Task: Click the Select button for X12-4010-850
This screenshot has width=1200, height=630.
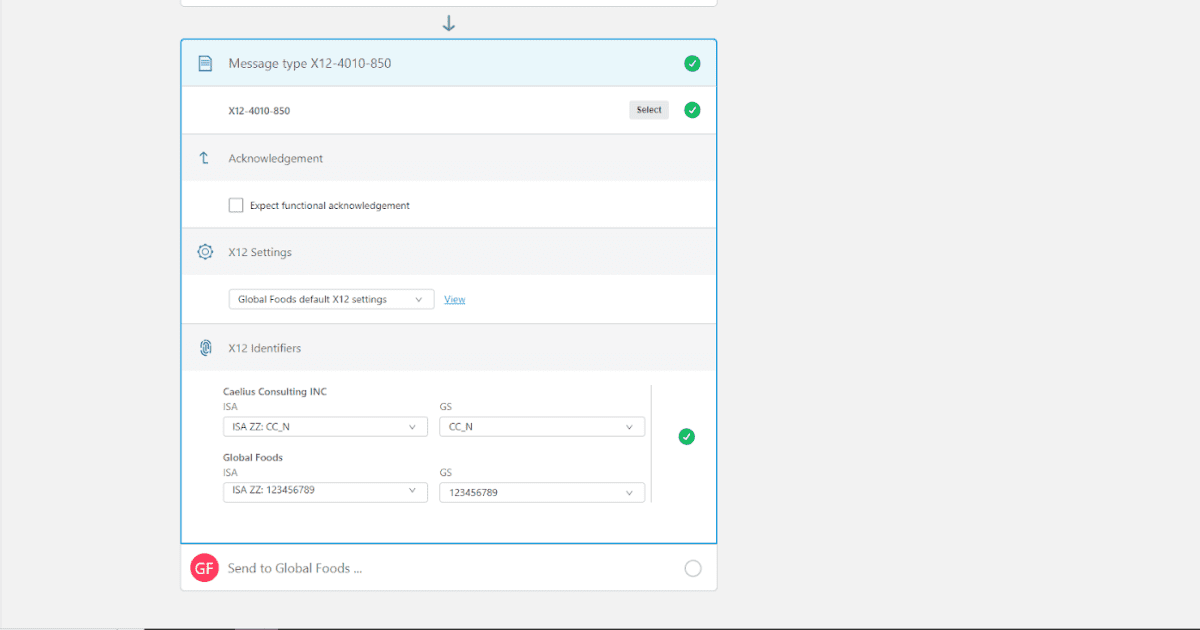Action: [x=649, y=110]
